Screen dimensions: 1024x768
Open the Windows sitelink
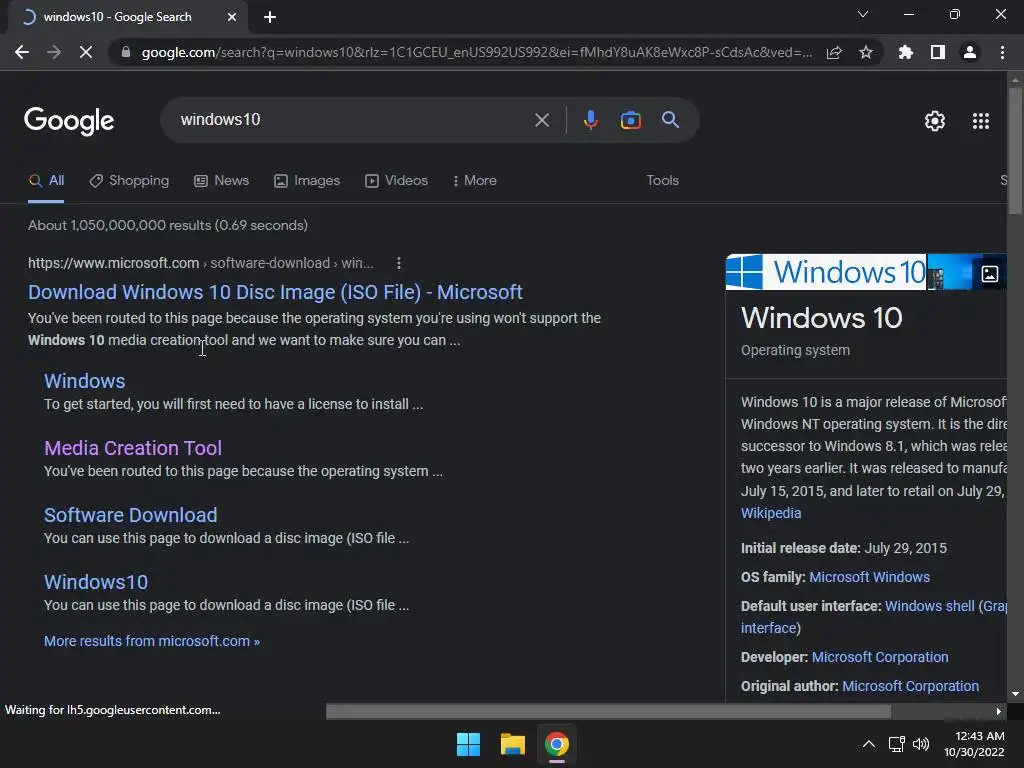tap(85, 381)
